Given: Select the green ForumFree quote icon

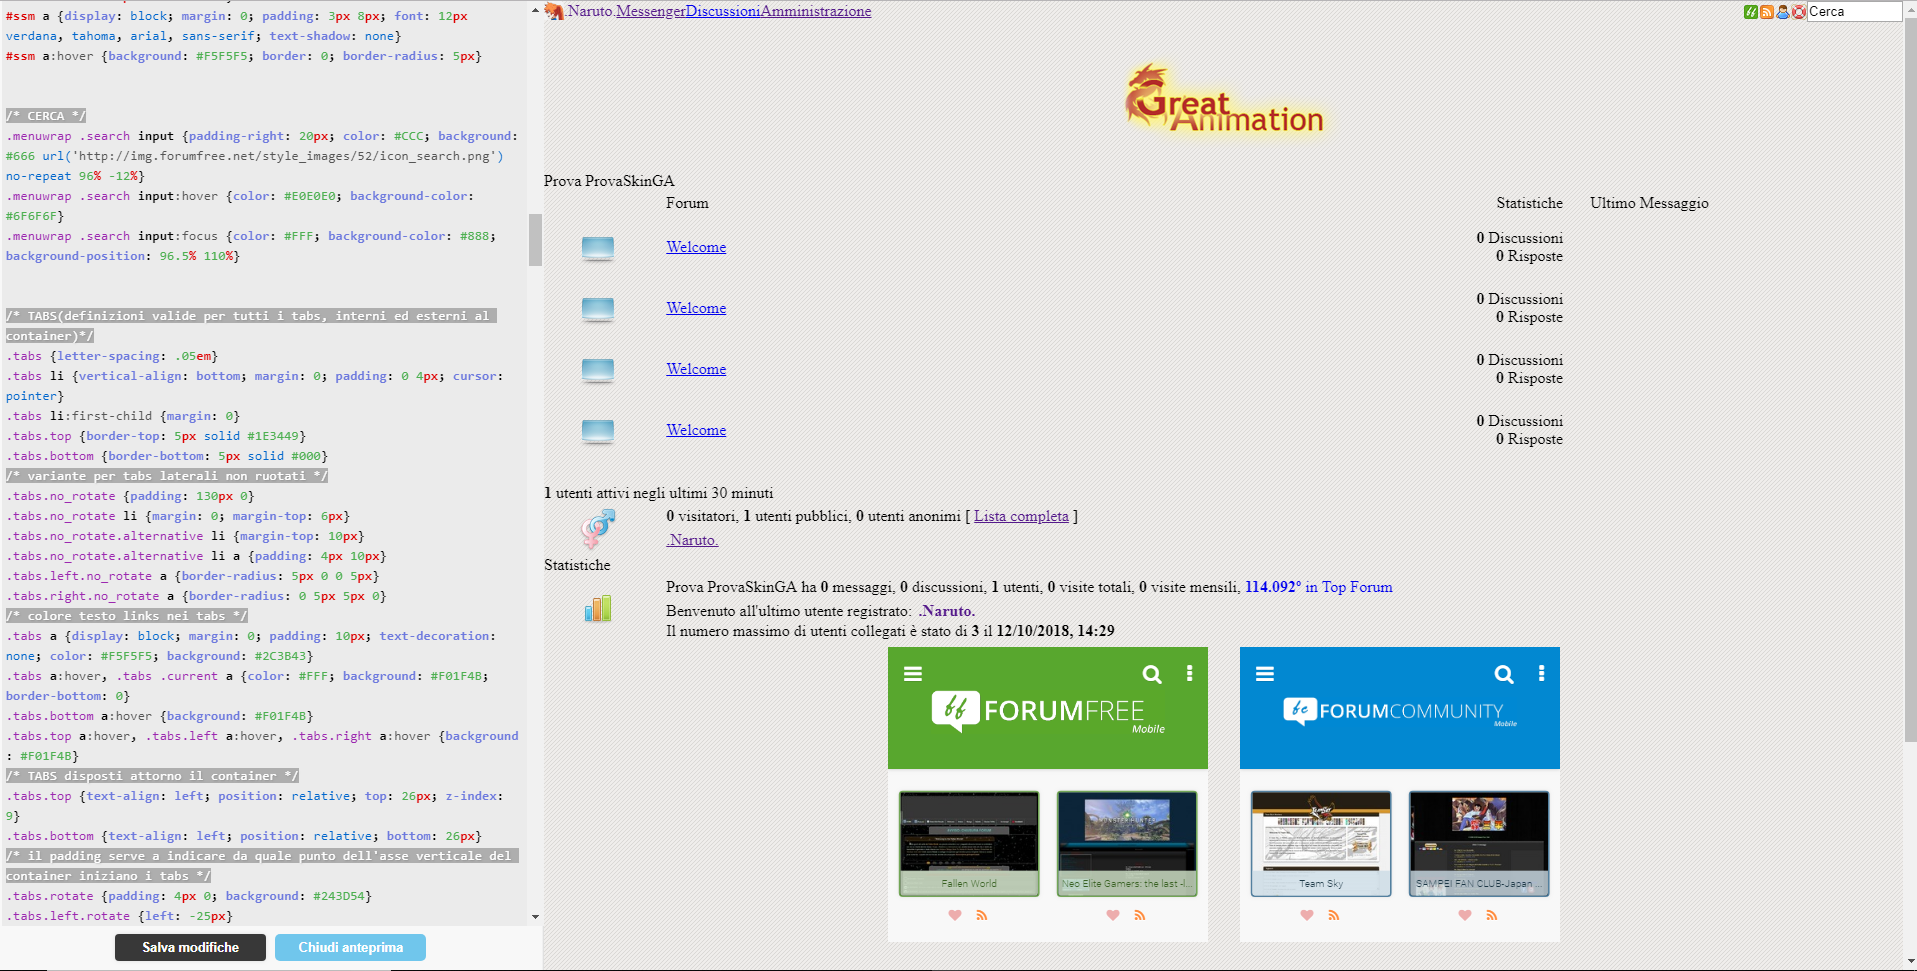Looking at the screenshot, I should click(x=1751, y=12).
